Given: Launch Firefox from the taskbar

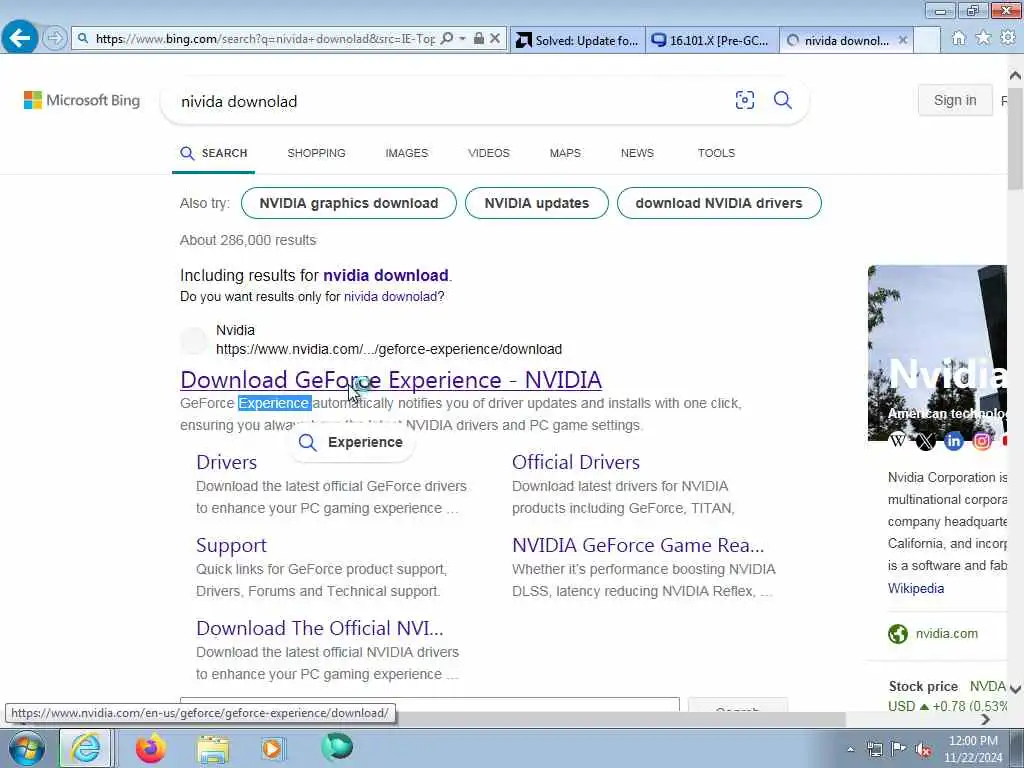Looking at the screenshot, I should point(150,748).
